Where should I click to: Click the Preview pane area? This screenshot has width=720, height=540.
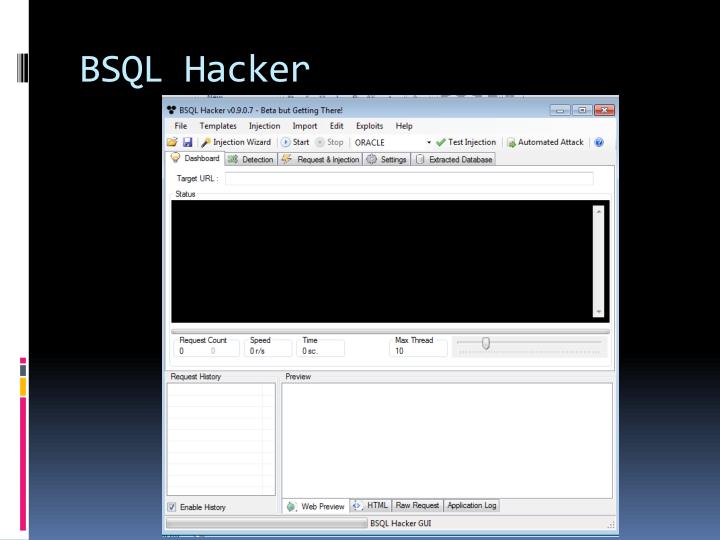pos(447,441)
